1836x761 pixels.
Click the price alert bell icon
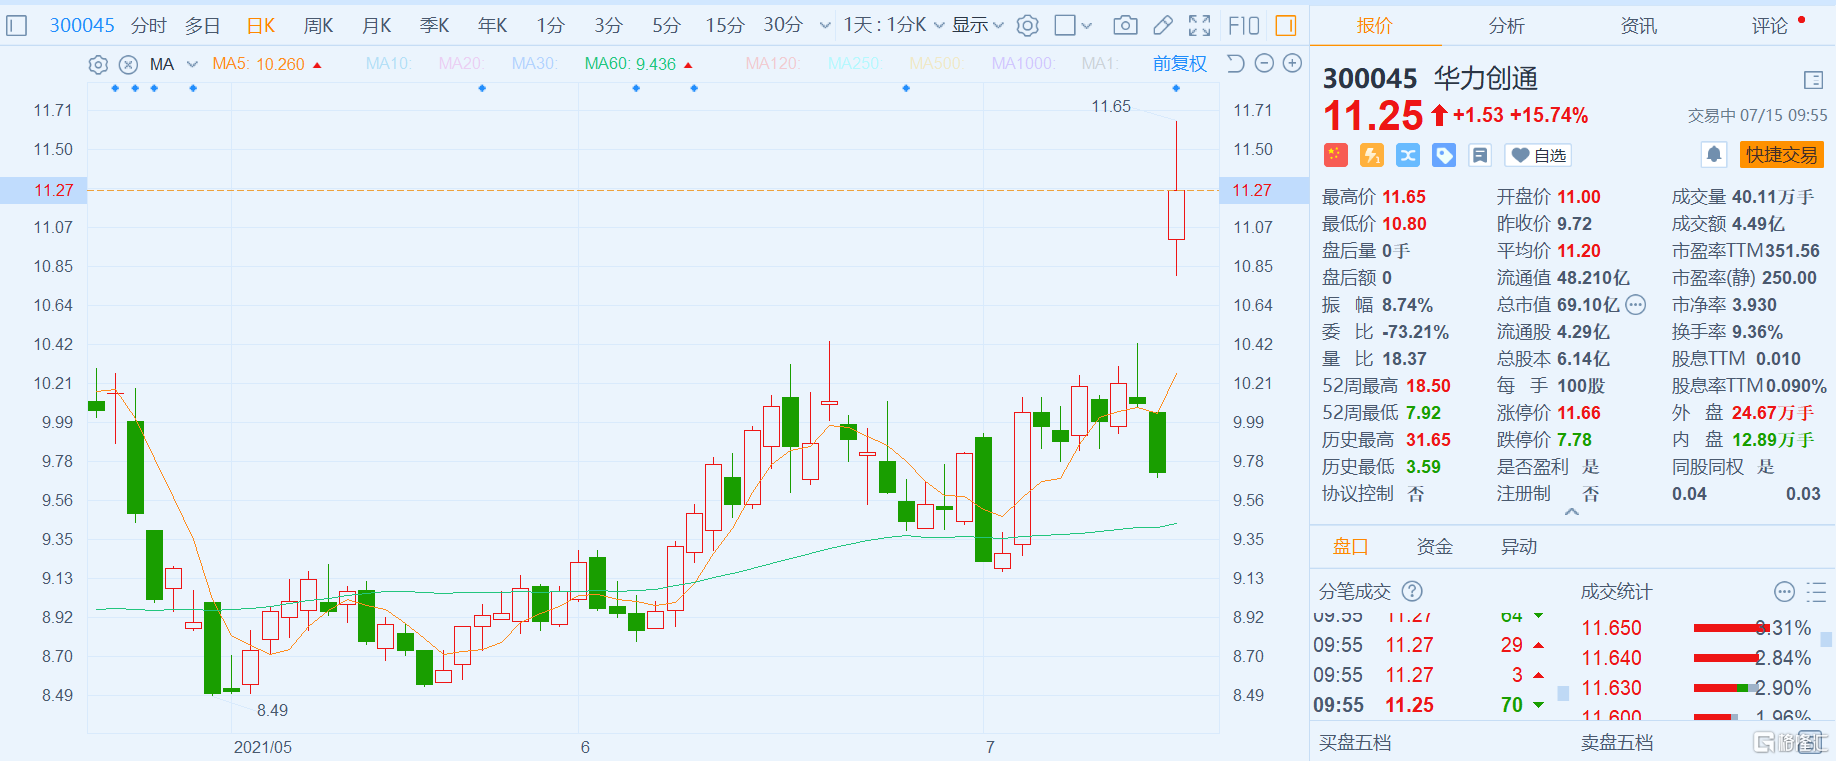pyautogui.click(x=1714, y=155)
